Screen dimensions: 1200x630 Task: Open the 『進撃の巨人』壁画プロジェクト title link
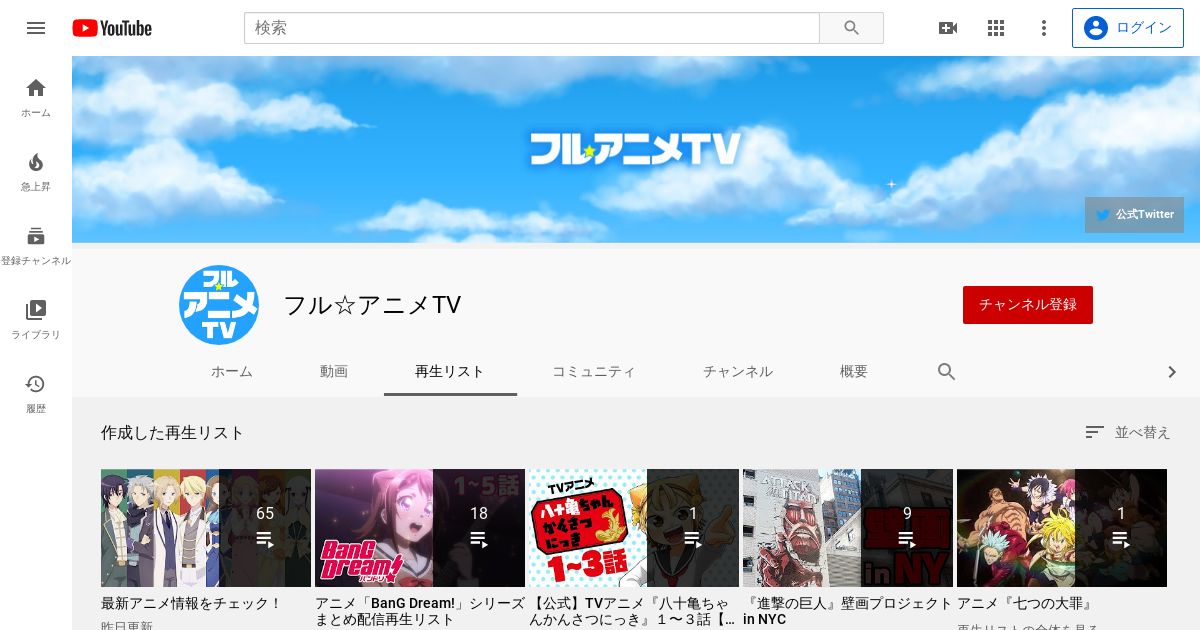click(848, 611)
